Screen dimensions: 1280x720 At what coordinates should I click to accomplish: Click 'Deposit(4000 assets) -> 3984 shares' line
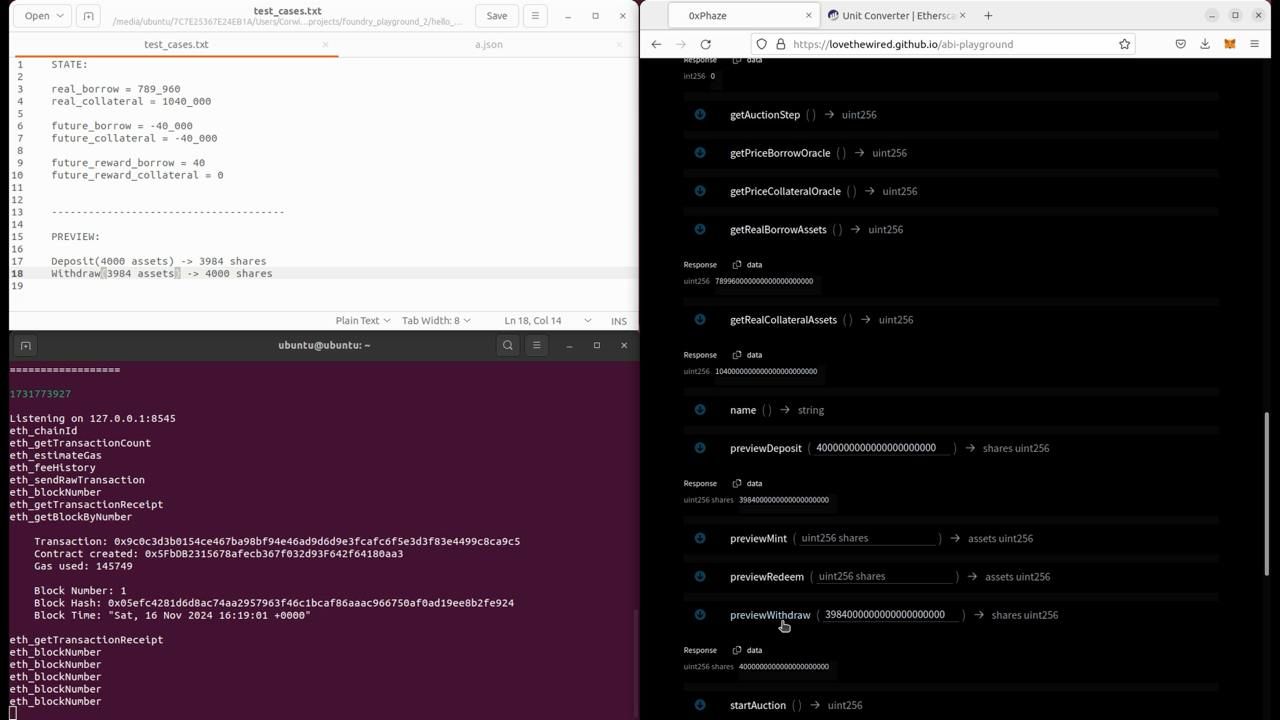pyautogui.click(x=159, y=261)
